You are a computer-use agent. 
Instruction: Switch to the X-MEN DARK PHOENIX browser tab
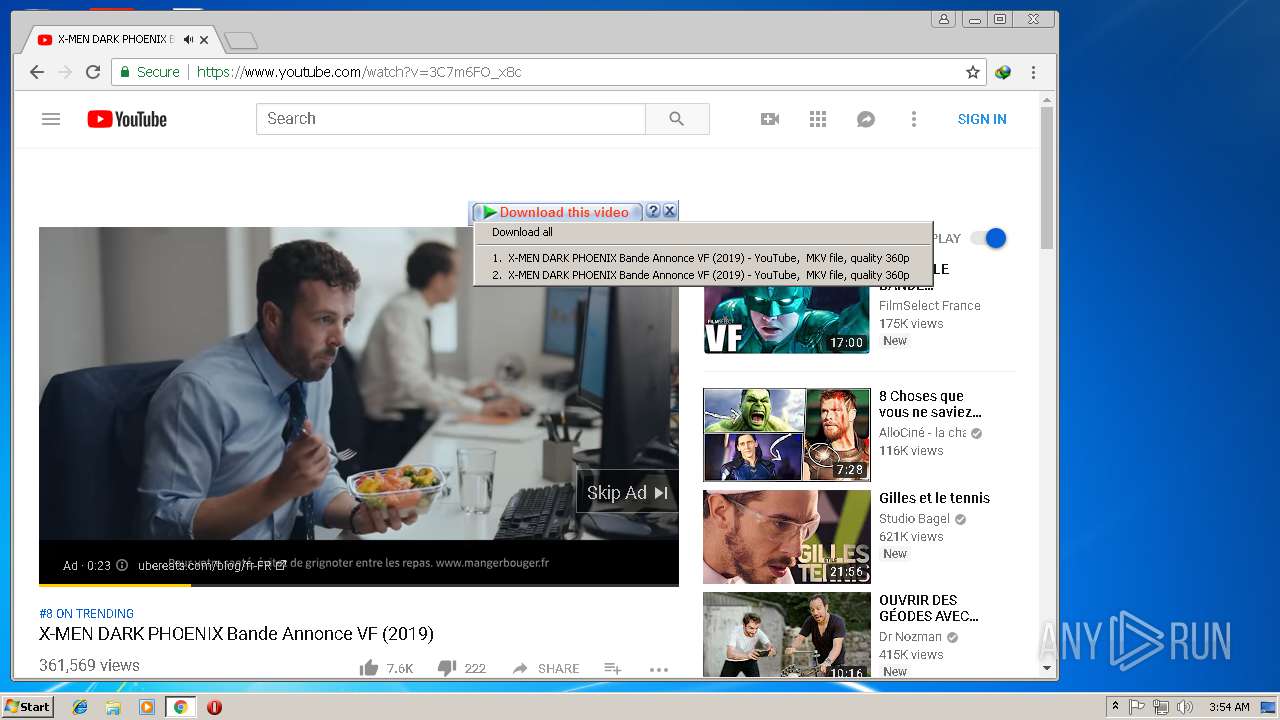pos(115,40)
